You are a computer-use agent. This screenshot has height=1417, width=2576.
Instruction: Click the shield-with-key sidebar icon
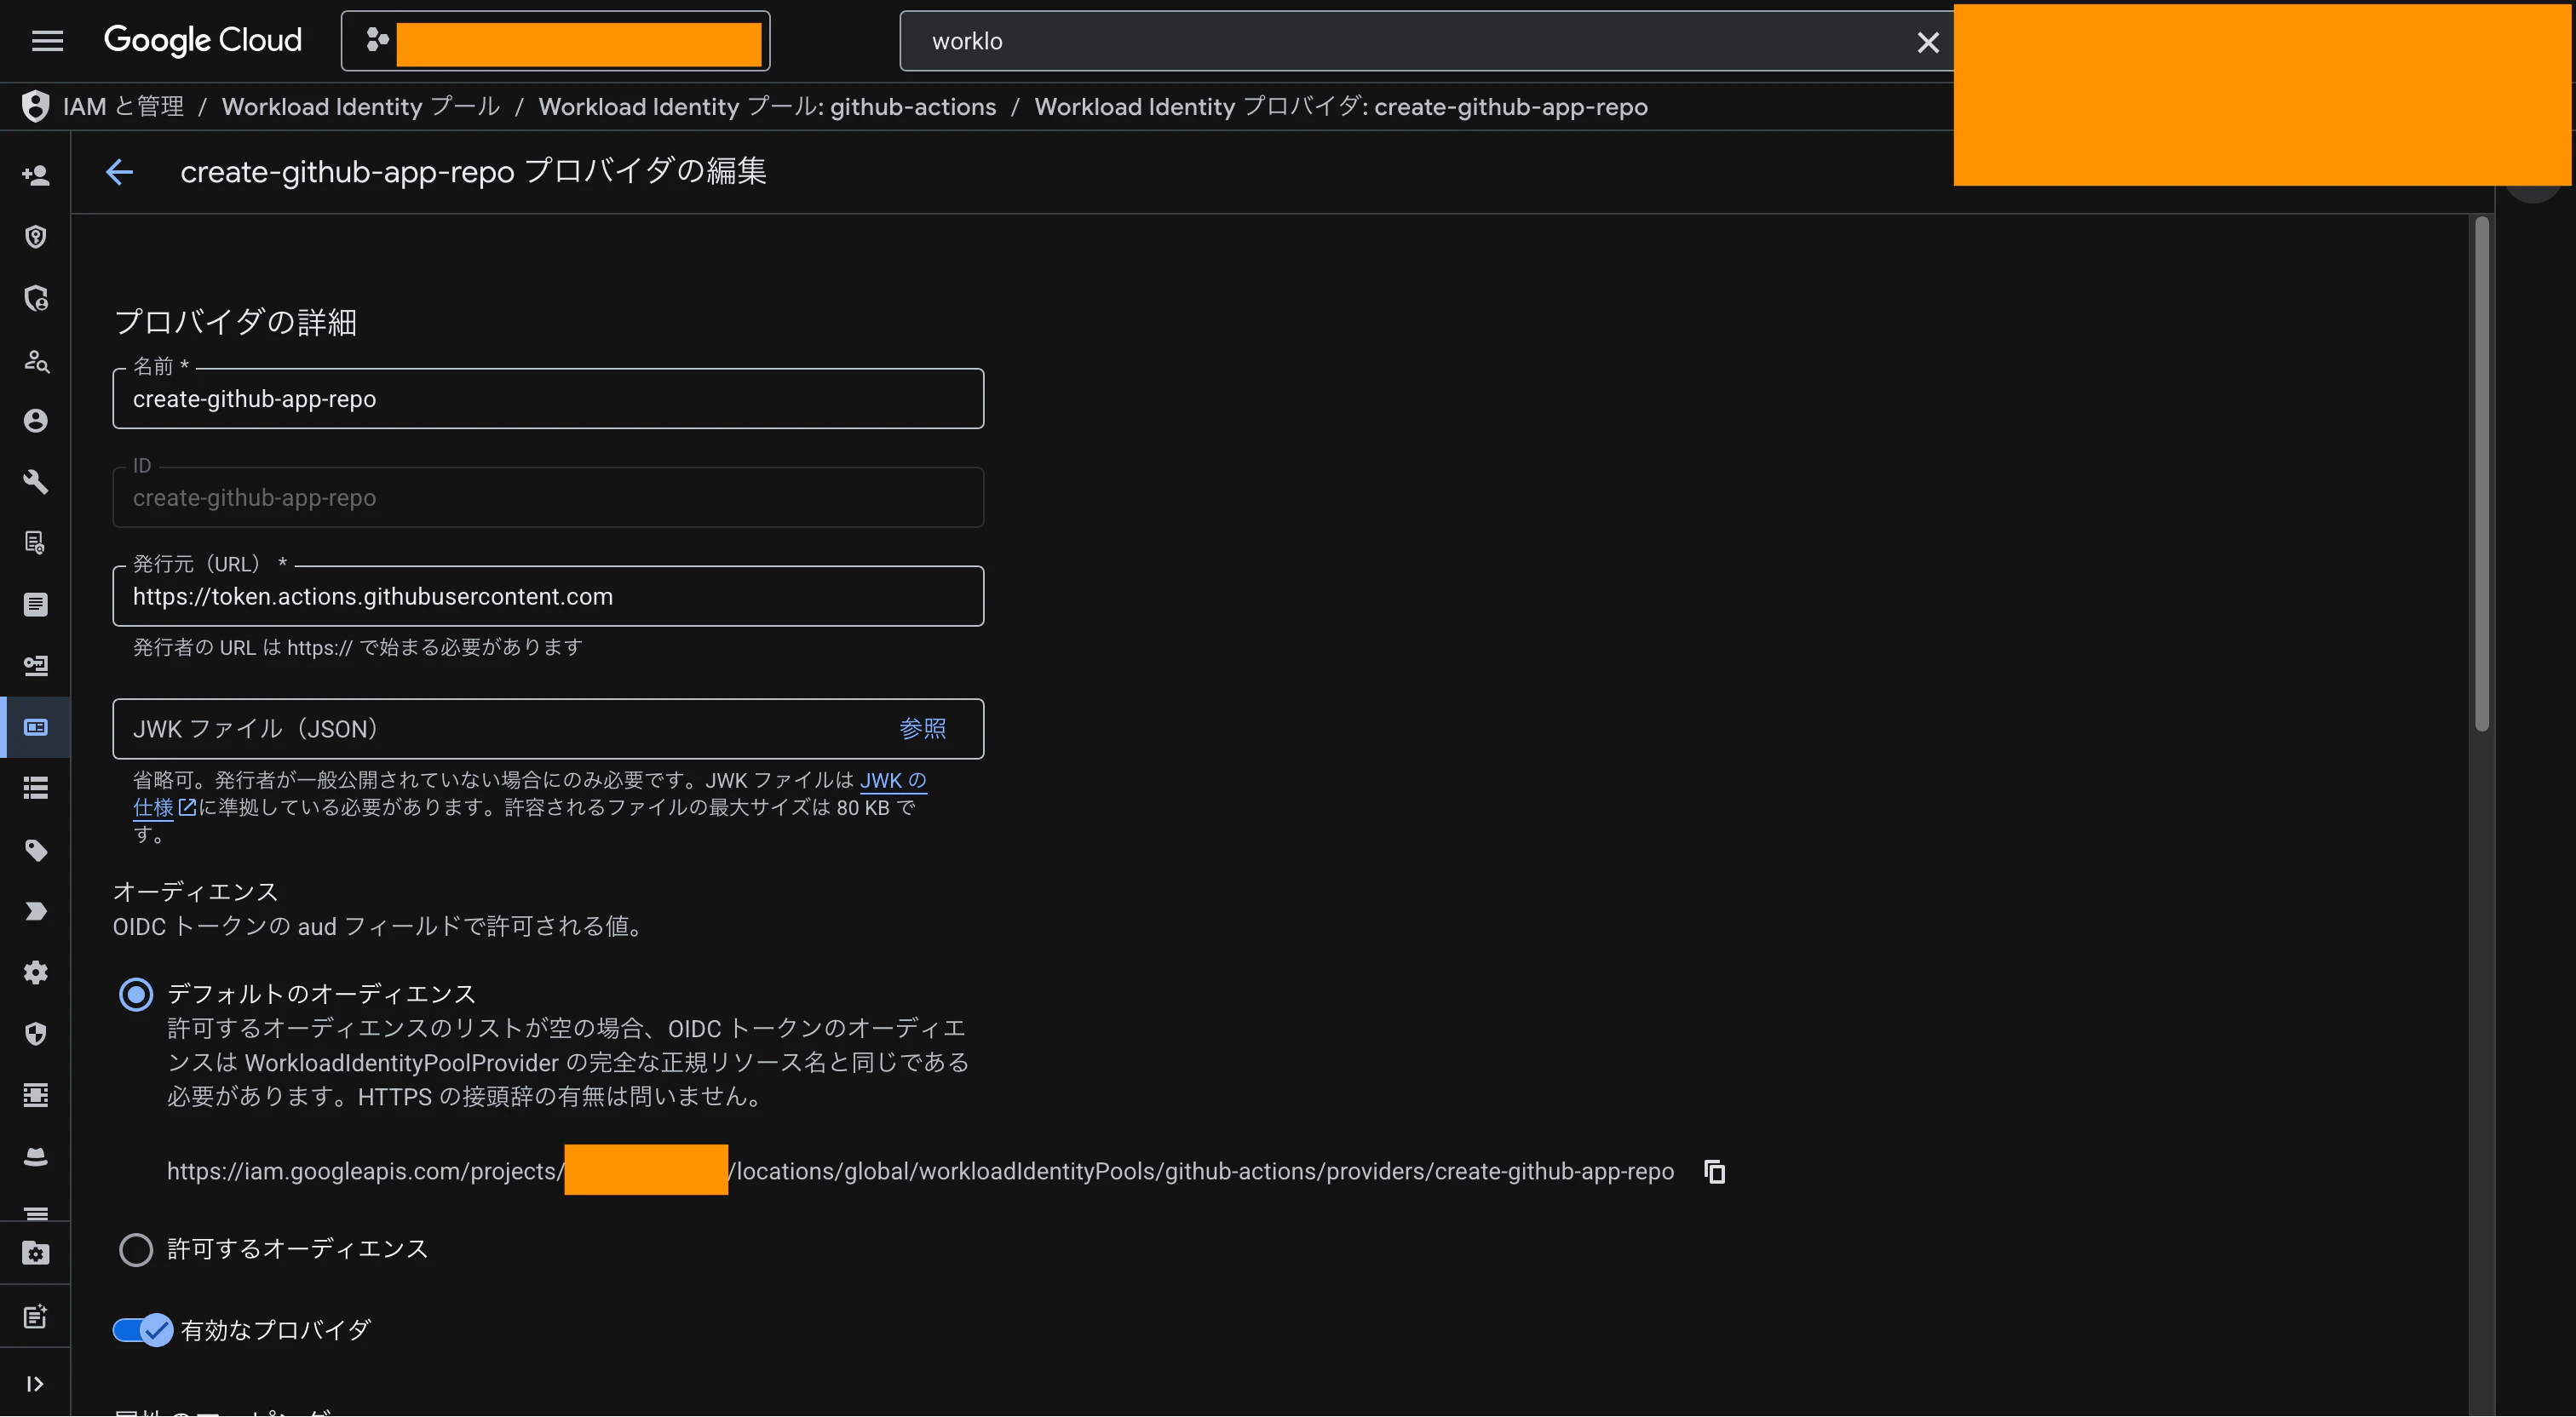pos(36,237)
